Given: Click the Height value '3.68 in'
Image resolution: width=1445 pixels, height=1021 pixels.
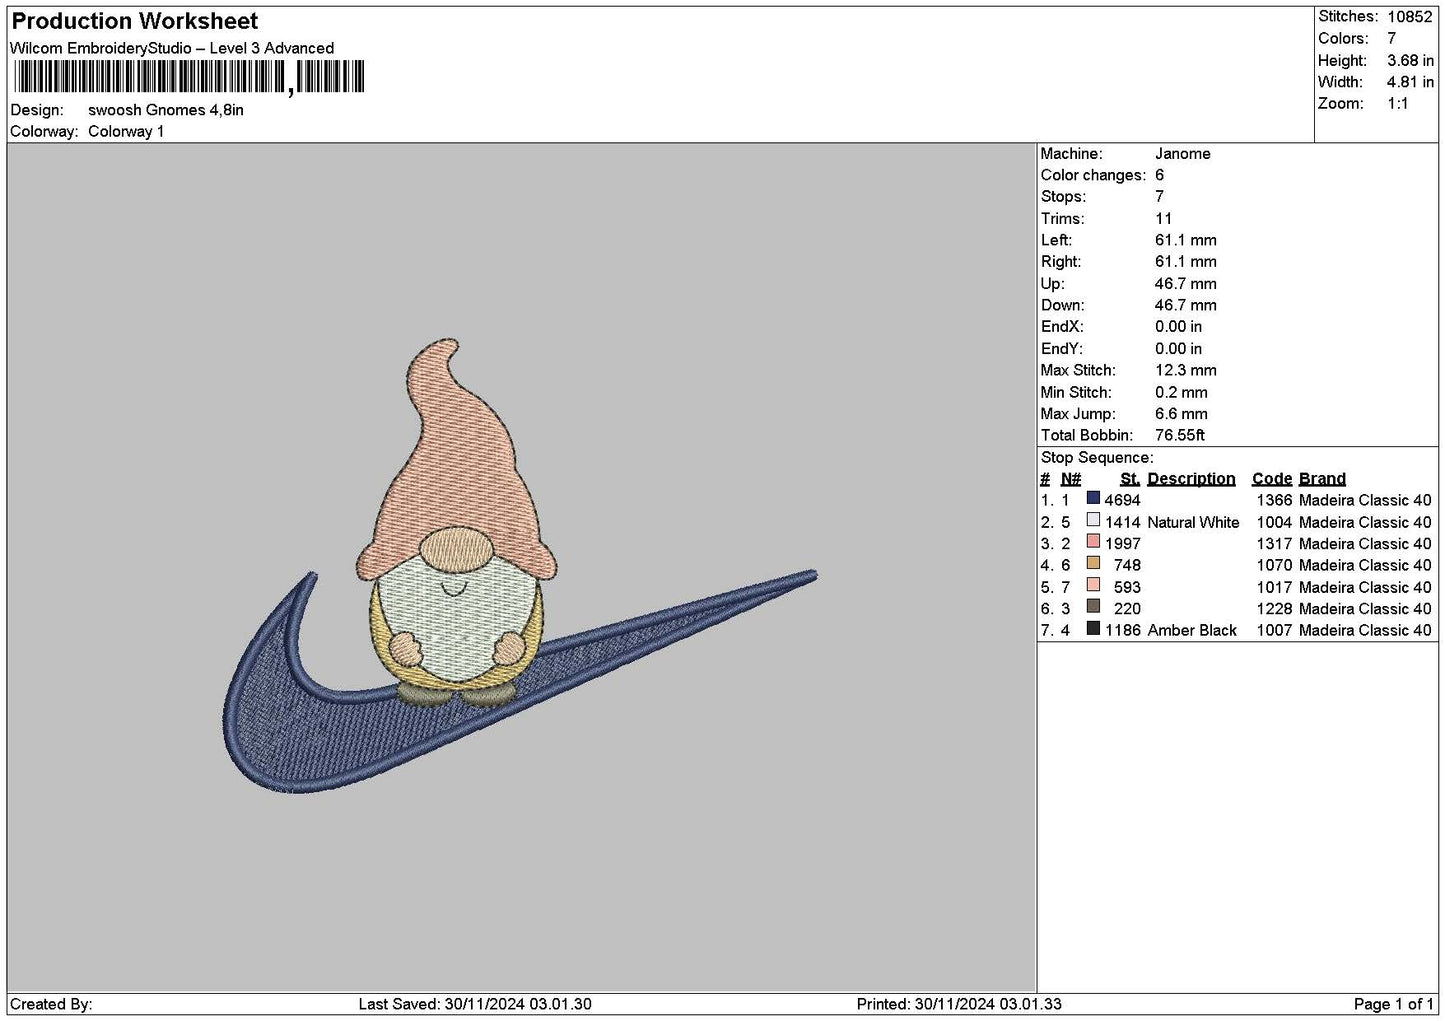Looking at the screenshot, I should (1410, 61).
